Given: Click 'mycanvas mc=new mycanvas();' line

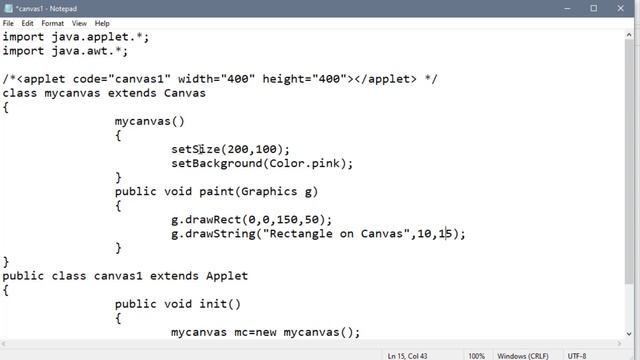Looking at the screenshot, I should [x=265, y=332].
